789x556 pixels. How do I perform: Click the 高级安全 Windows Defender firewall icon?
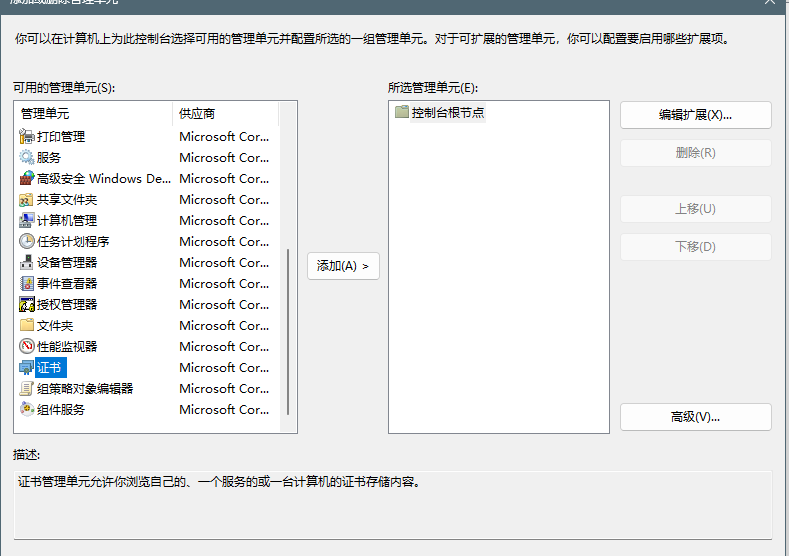(x=27, y=179)
